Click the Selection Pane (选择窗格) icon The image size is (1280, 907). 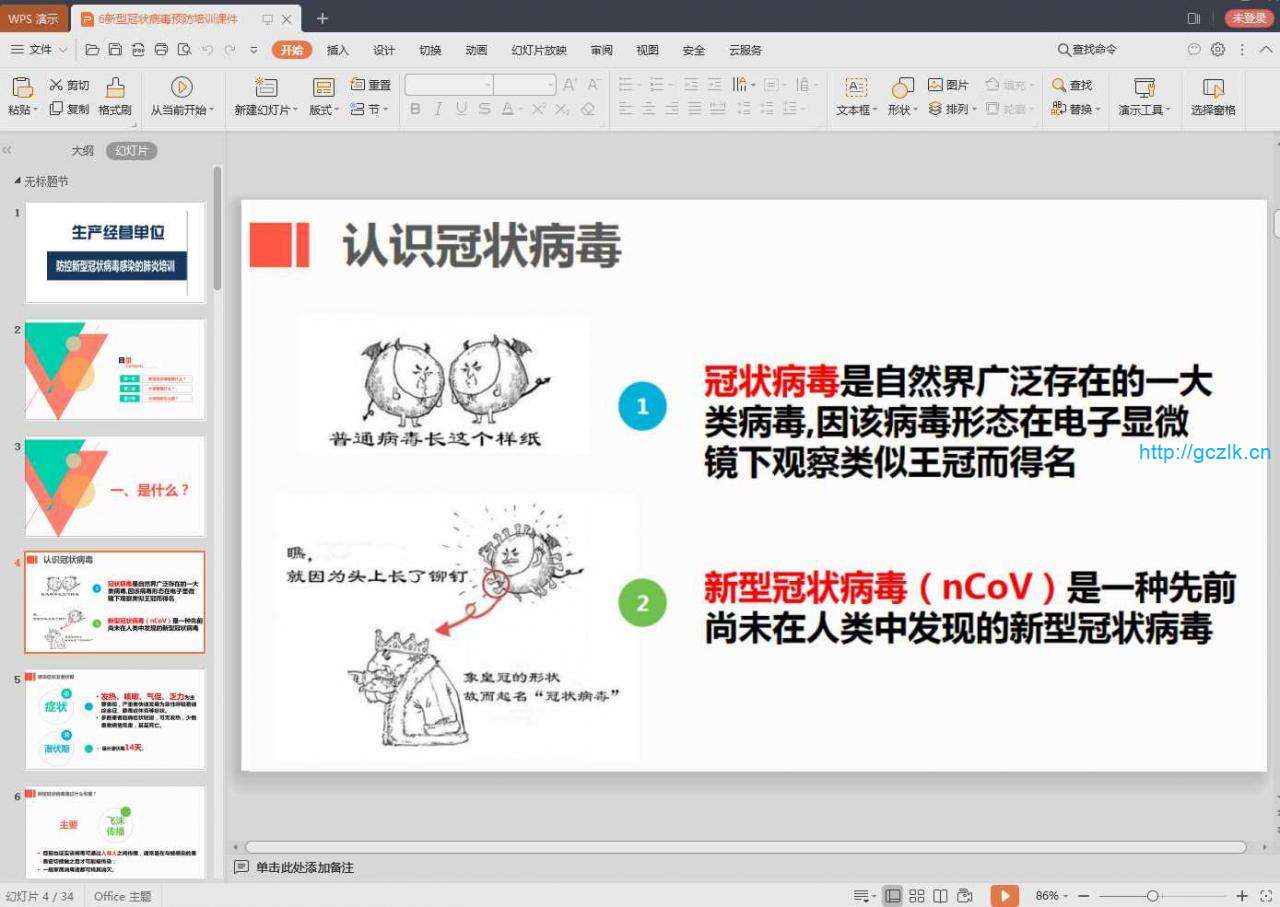1213,88
